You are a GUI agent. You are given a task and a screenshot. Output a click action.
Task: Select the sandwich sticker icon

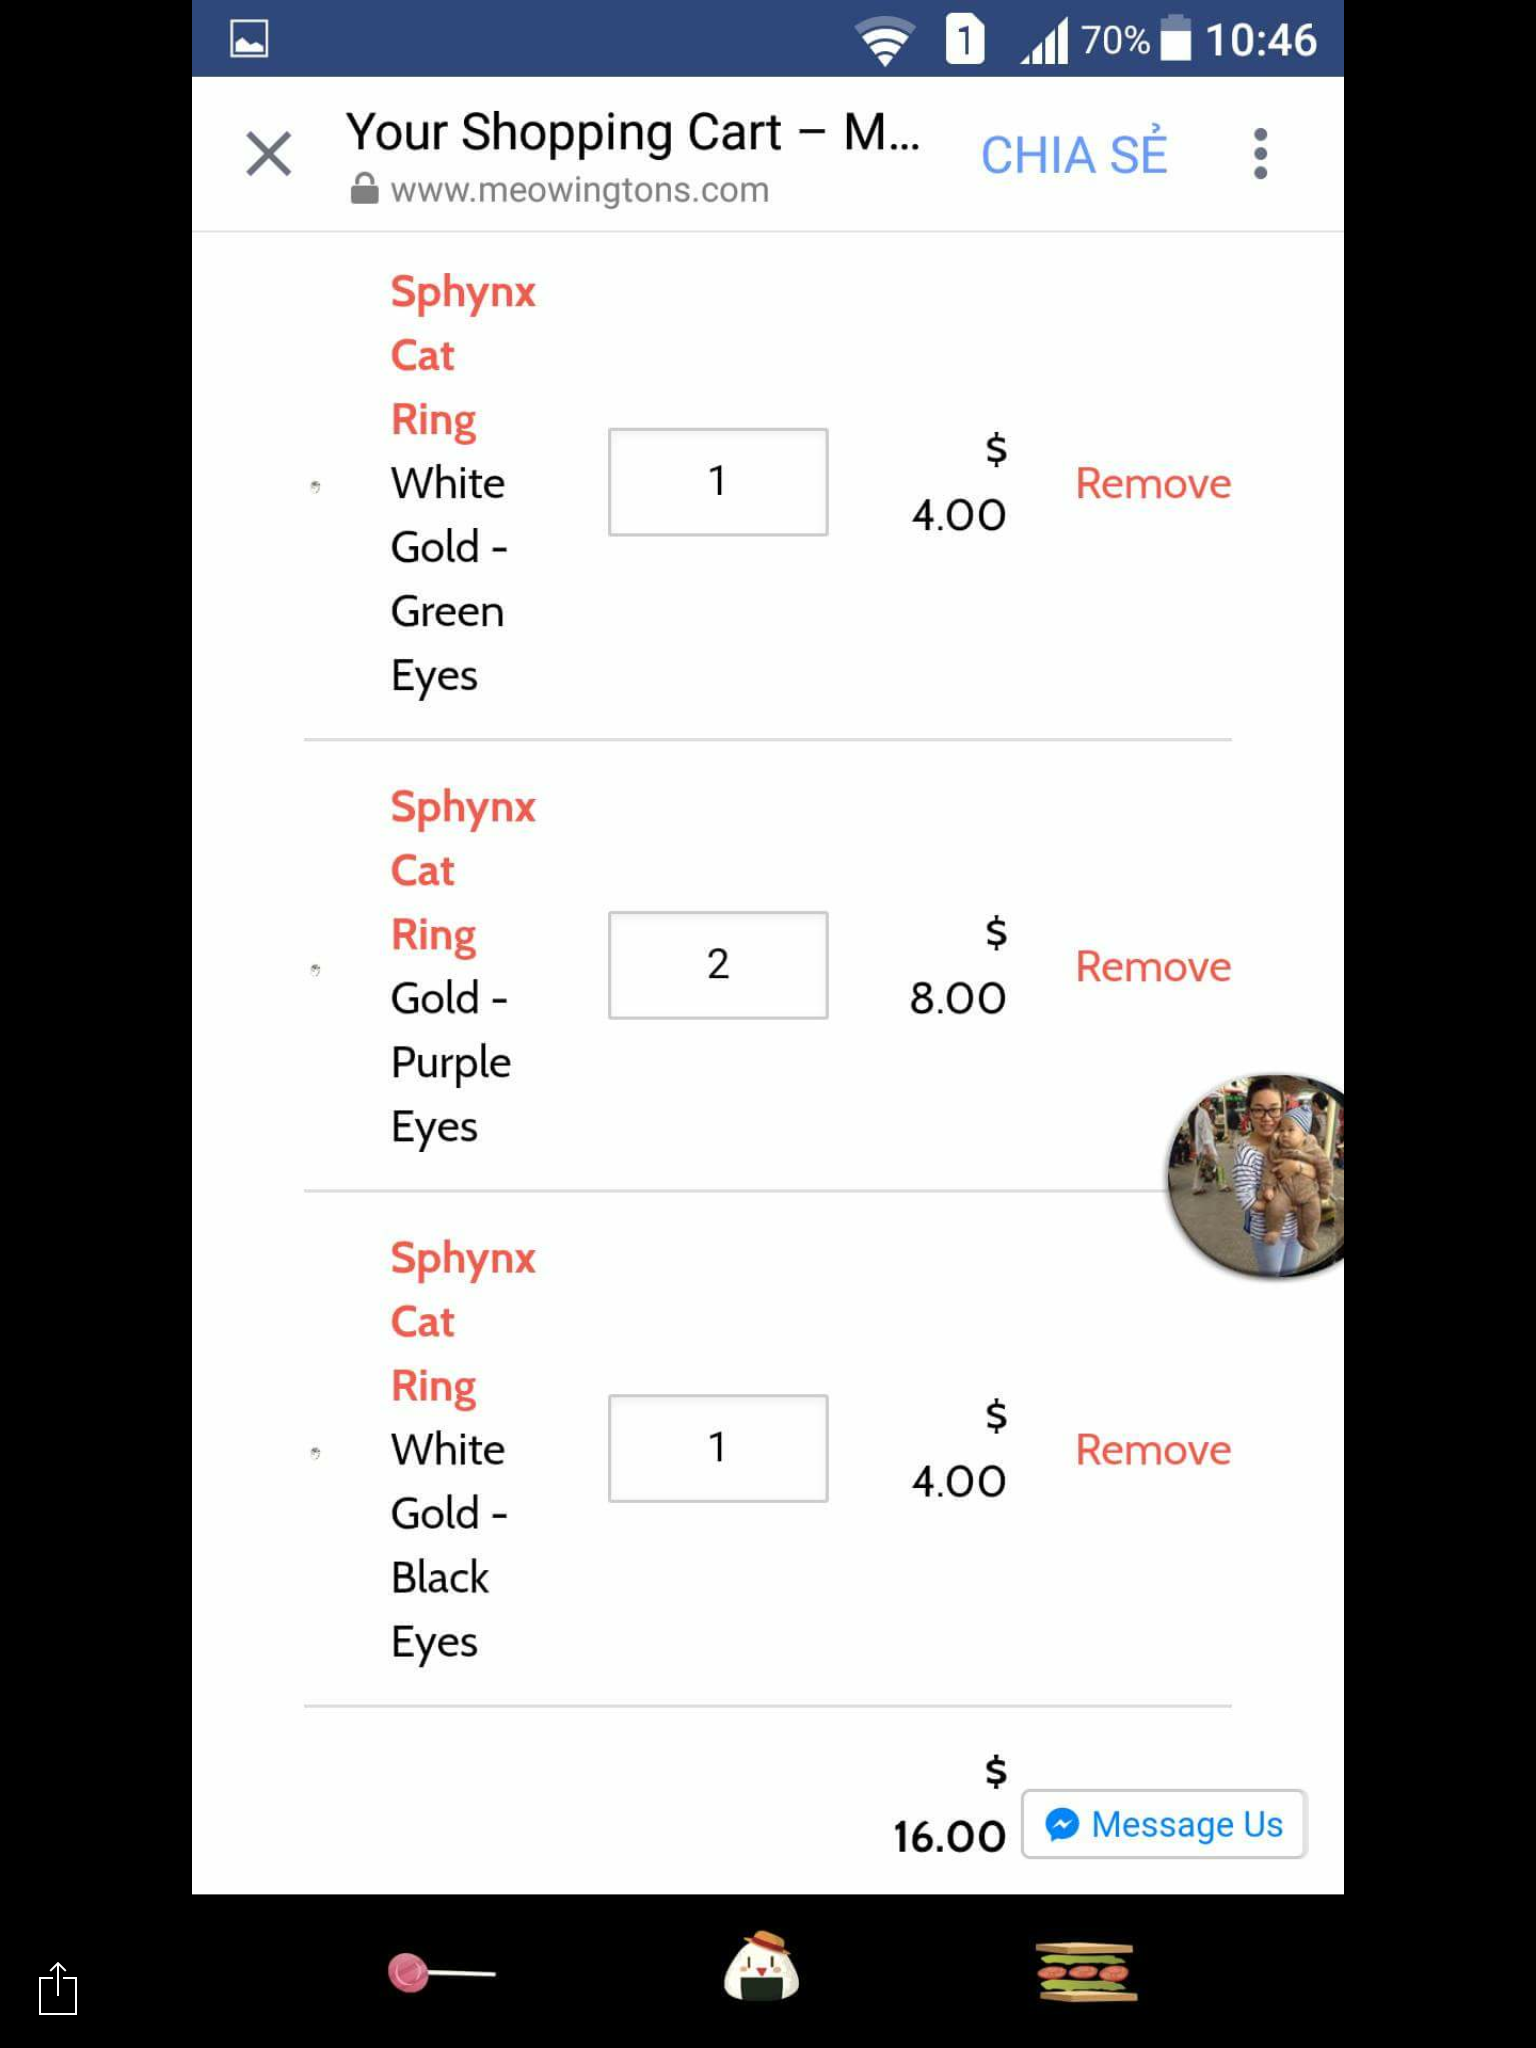tap(1085, 1971)
